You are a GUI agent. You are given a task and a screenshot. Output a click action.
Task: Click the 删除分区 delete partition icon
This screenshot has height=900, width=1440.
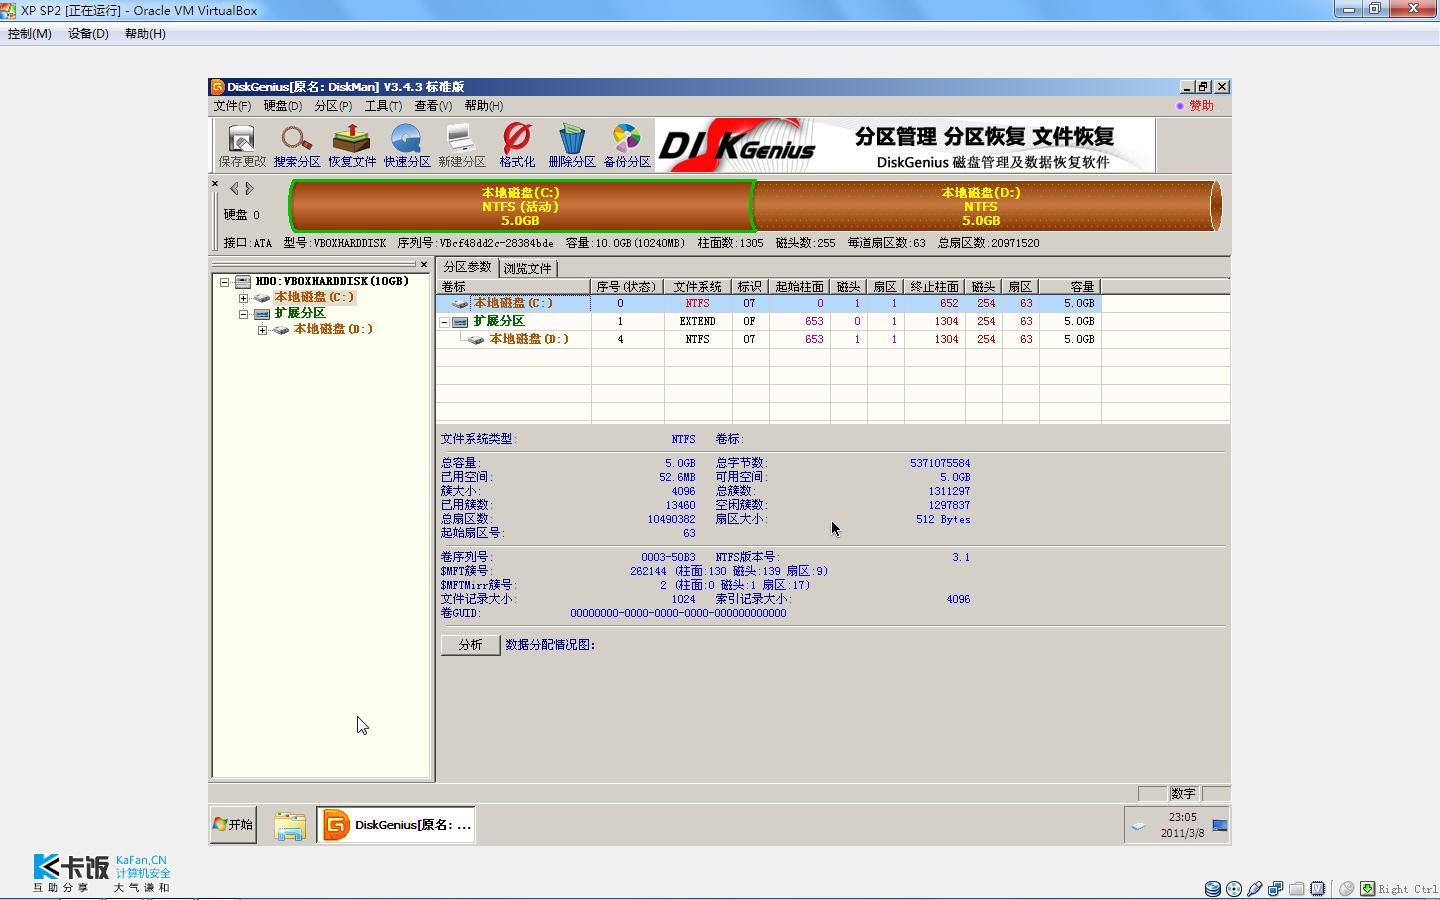[x=572, y=145]
